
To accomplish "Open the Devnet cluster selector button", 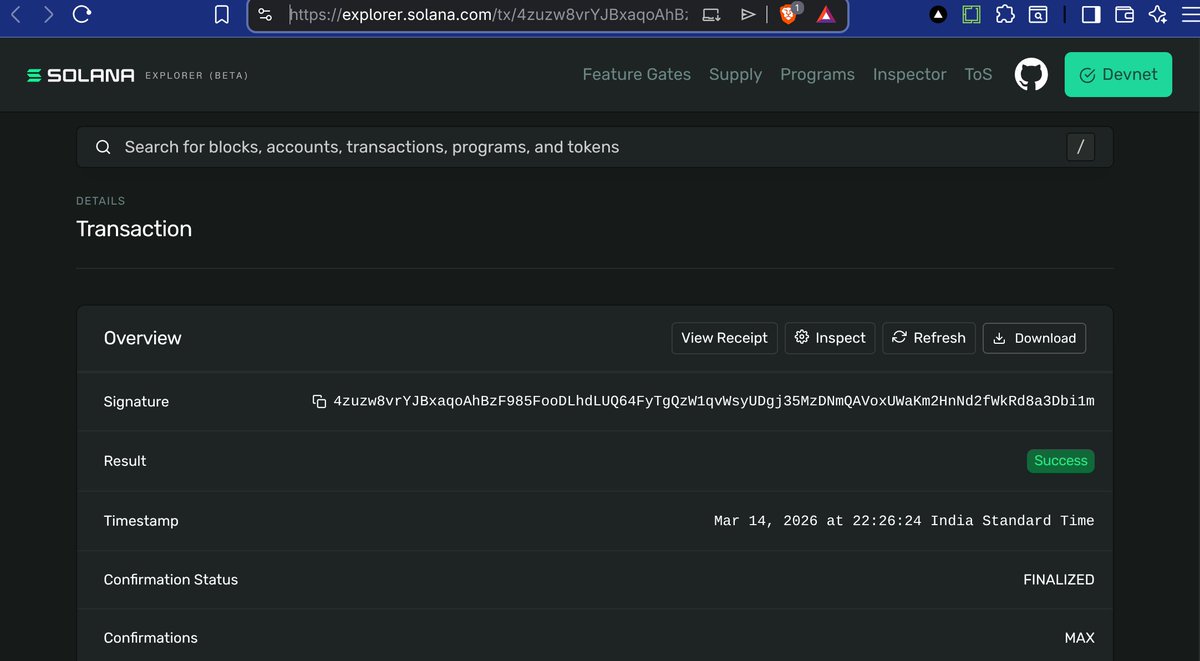I will pos(1118,74).
